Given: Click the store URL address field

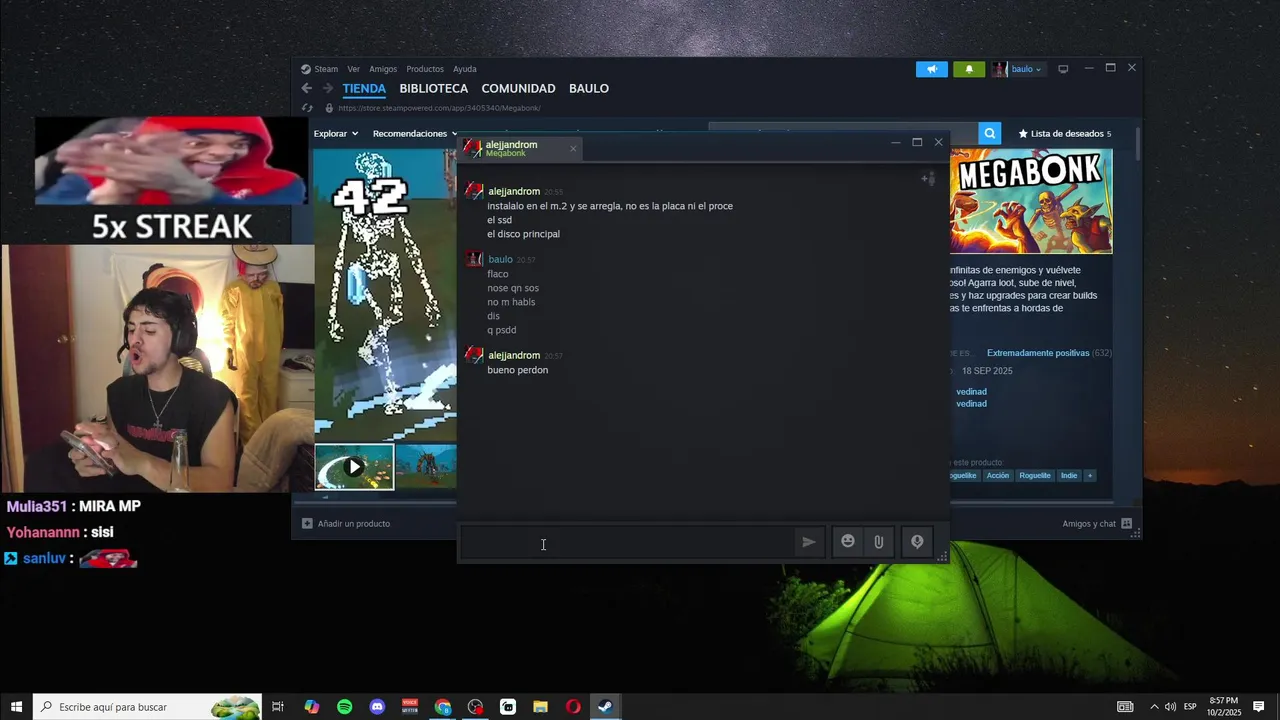Looking at the screenshot, I should pos(440,108).
